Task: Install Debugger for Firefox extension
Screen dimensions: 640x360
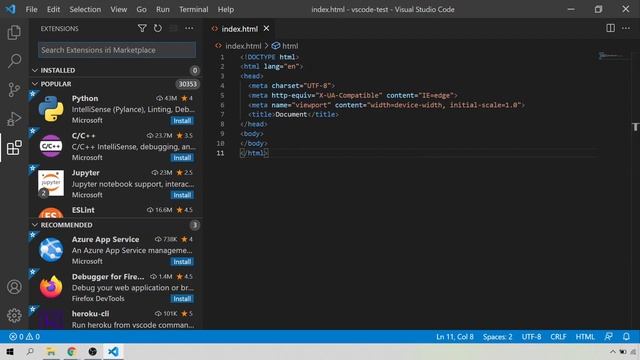Action: (x=182, y=299)
